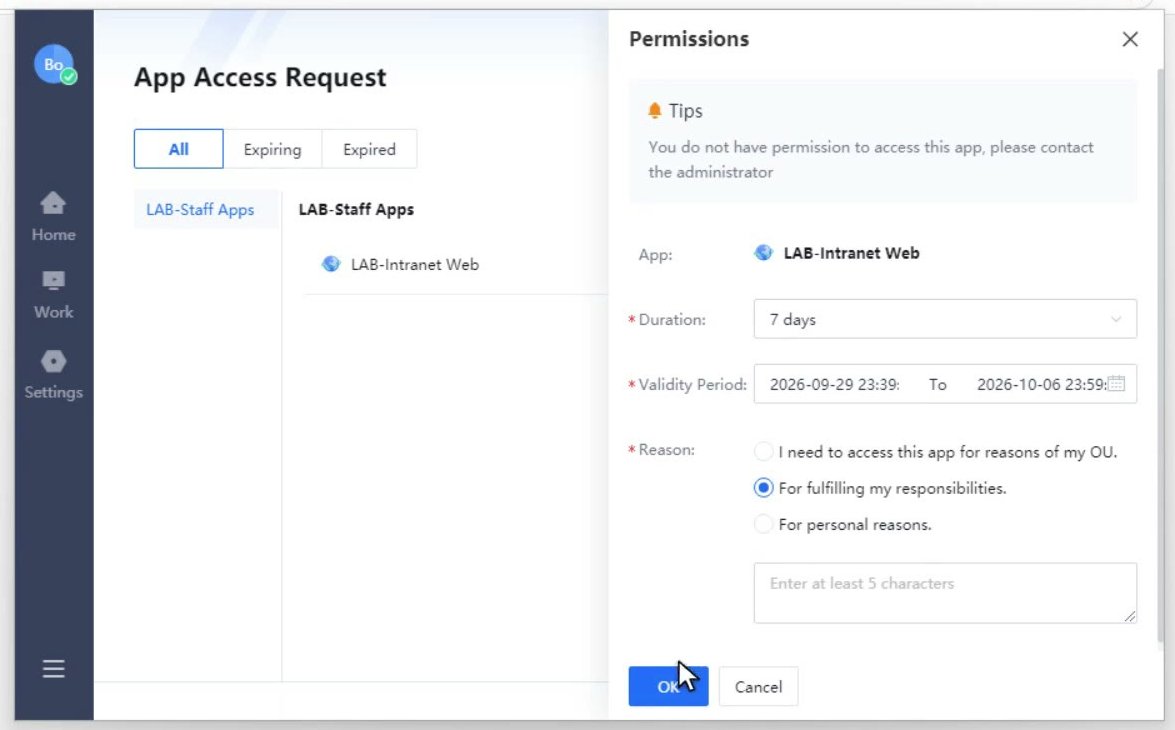Viewport: 1175px width, 730px height.
Task: Switch to the Expiring tab
Action: point(272,149)
